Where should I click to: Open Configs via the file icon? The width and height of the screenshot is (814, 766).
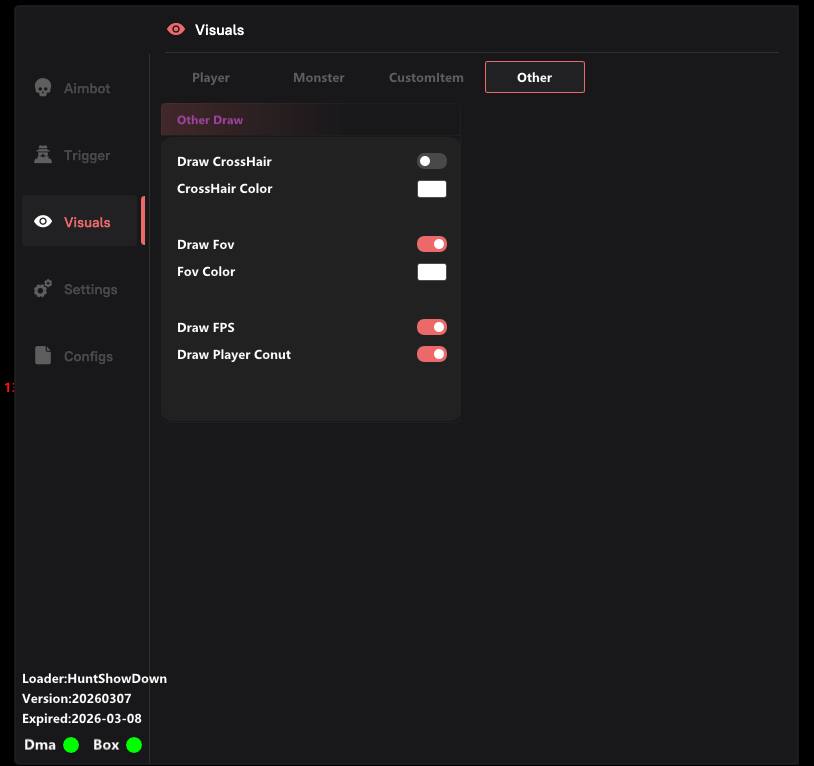click(43, 356)
